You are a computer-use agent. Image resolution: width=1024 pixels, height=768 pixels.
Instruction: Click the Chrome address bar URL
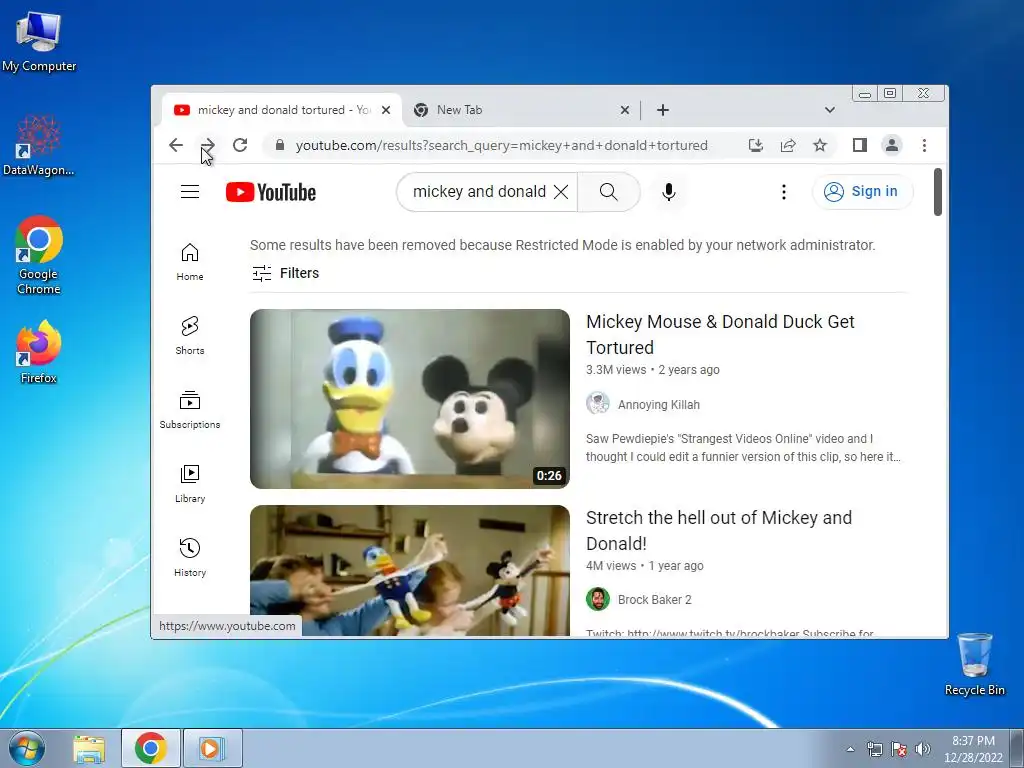tap(501, 145)
